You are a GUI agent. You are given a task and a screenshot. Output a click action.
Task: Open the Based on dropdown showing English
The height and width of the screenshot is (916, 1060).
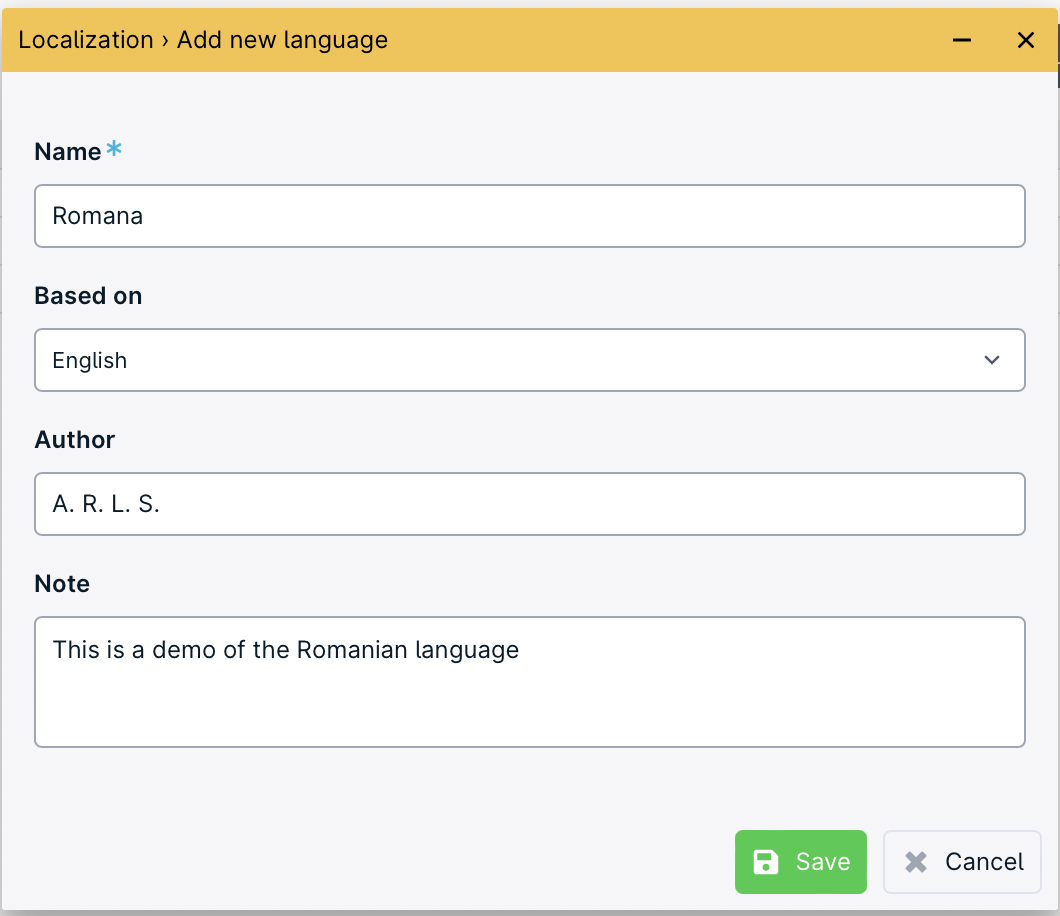coord(529,360)
